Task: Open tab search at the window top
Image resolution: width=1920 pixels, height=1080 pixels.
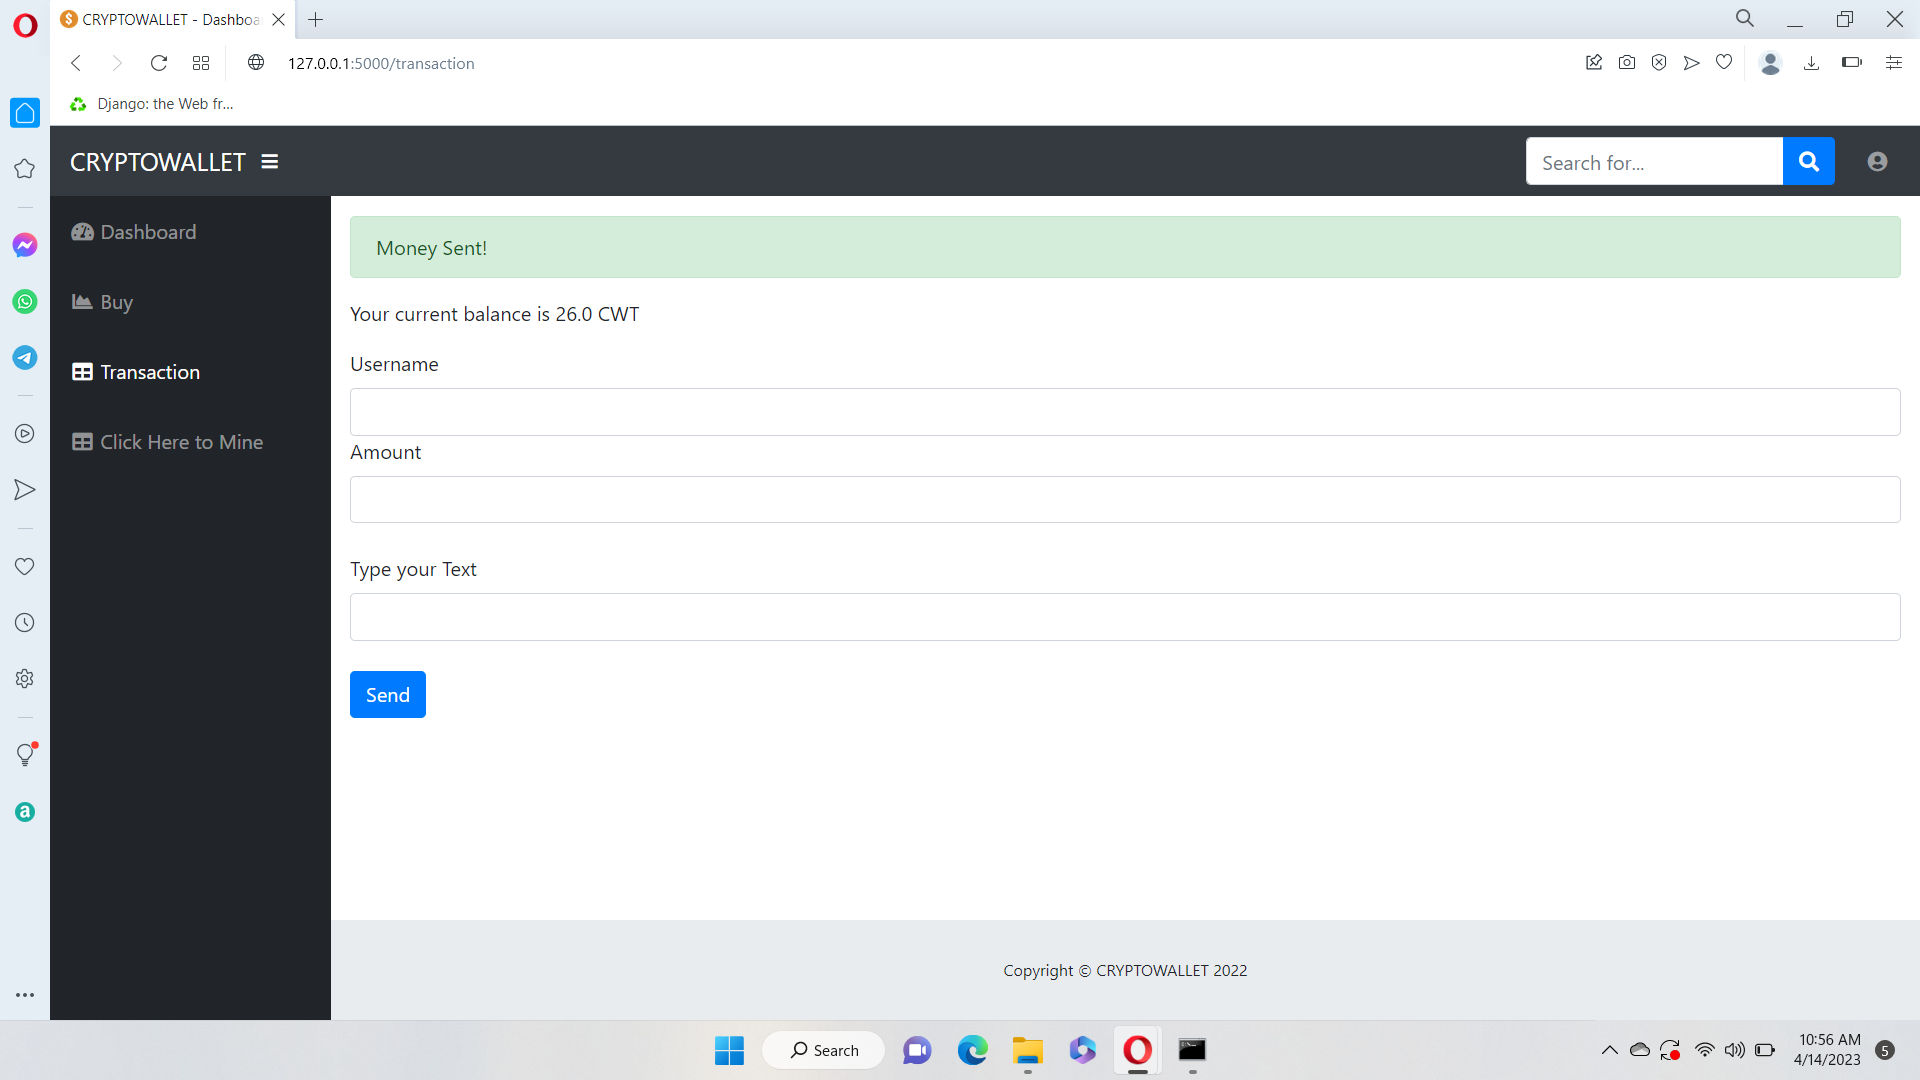Action: (1744, 18)
